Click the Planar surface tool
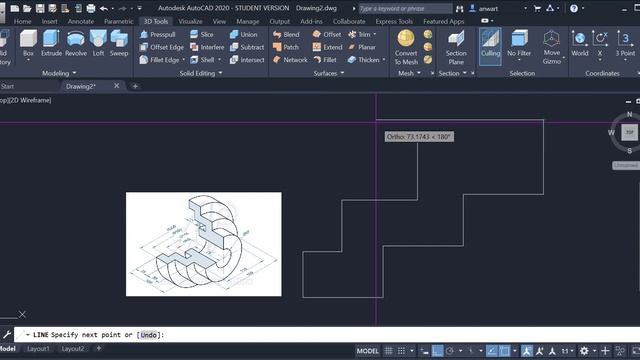 point(362,47)
